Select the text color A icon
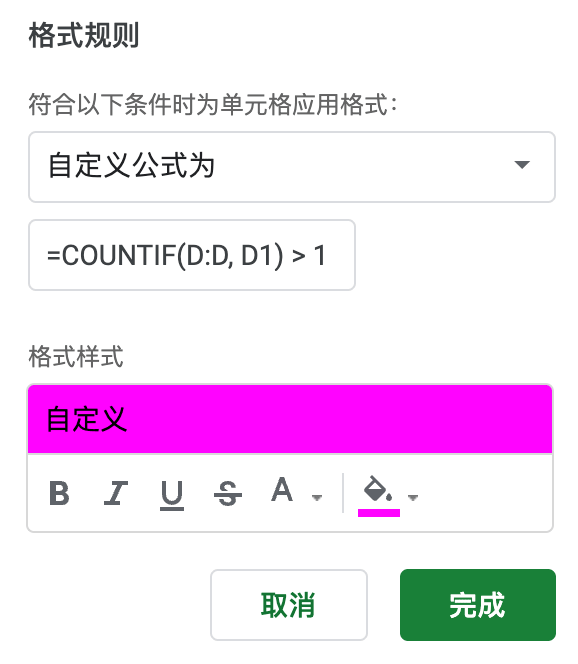The width and height of the screenshot is (578, 664). [282, 490]
